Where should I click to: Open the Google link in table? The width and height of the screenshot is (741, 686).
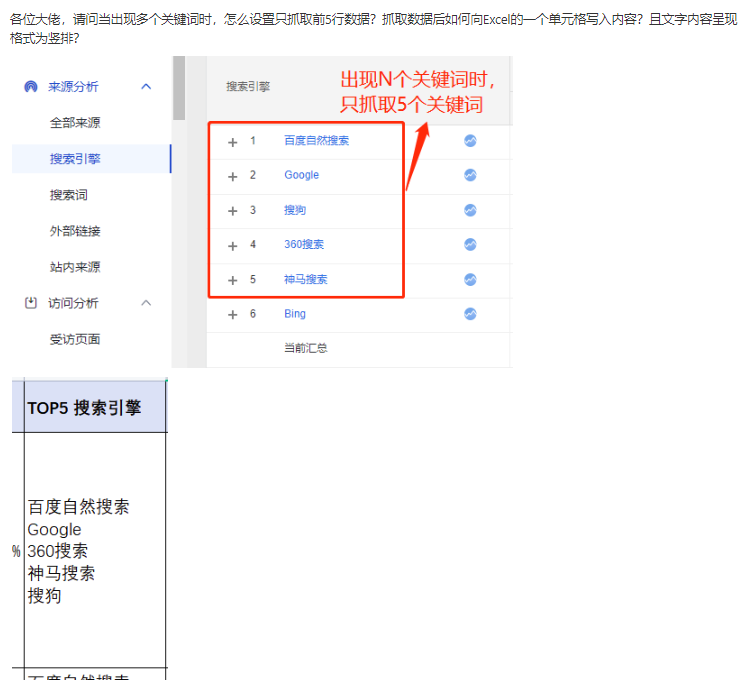(302, 175)
